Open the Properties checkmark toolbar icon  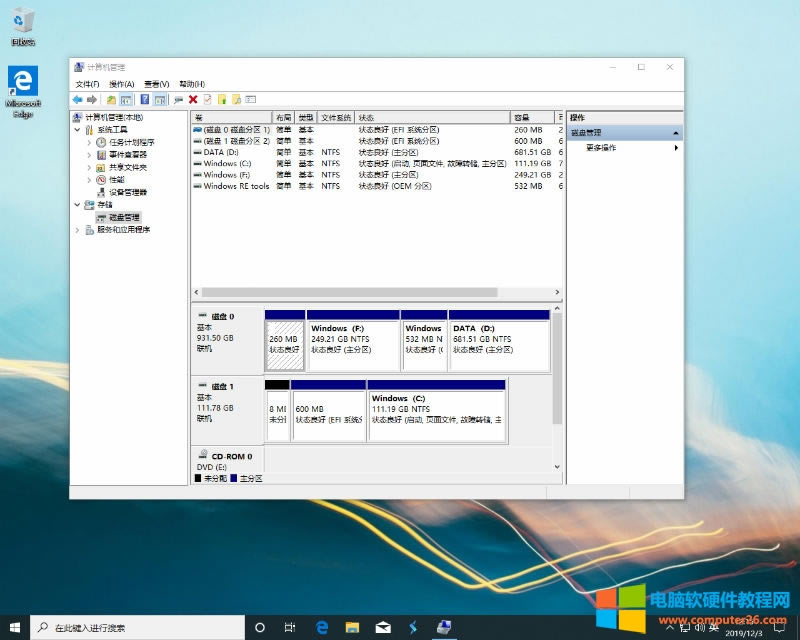tap(207, 100)
